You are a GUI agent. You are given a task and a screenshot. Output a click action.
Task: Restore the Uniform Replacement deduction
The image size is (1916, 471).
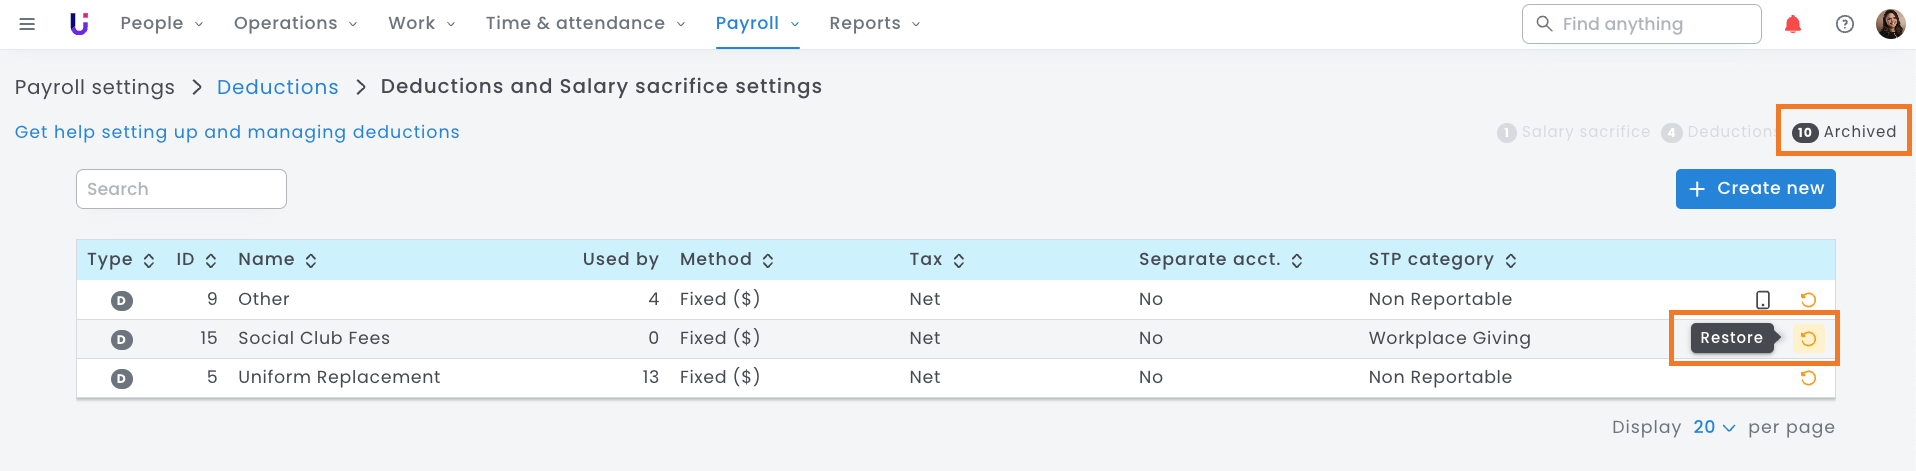click(x=1808, y=378)
